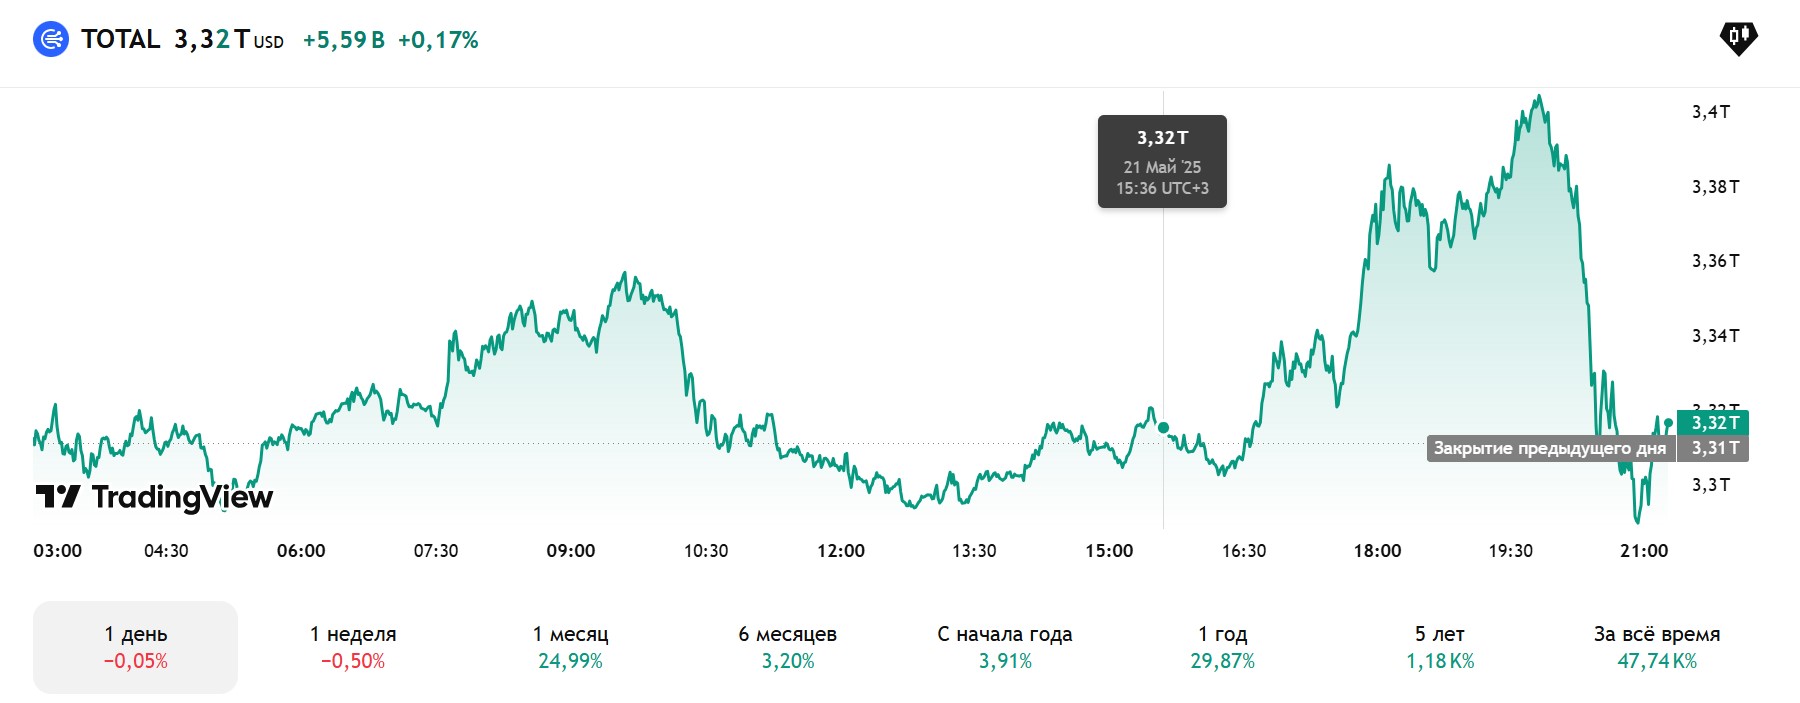Open the TradingView logo link
Viewport: 1800px width, 703px height.
(x=154, y=496)
